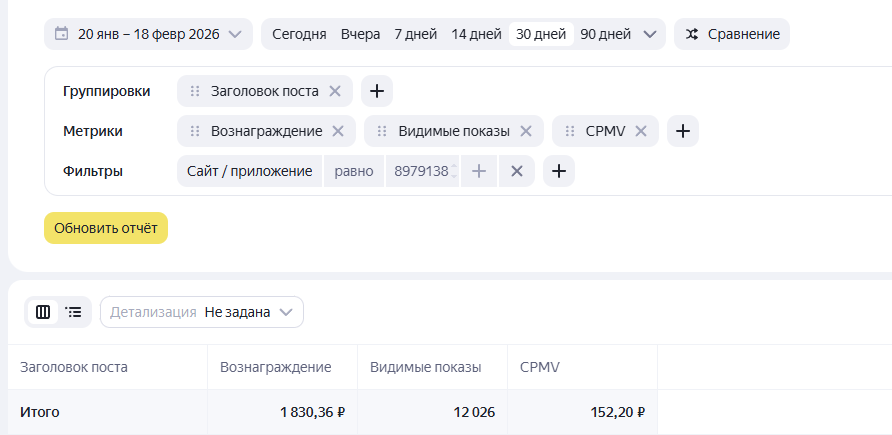Remove the Видимые показы metric
The width and height of the screenshot is (892, 435).
point(526,131)
